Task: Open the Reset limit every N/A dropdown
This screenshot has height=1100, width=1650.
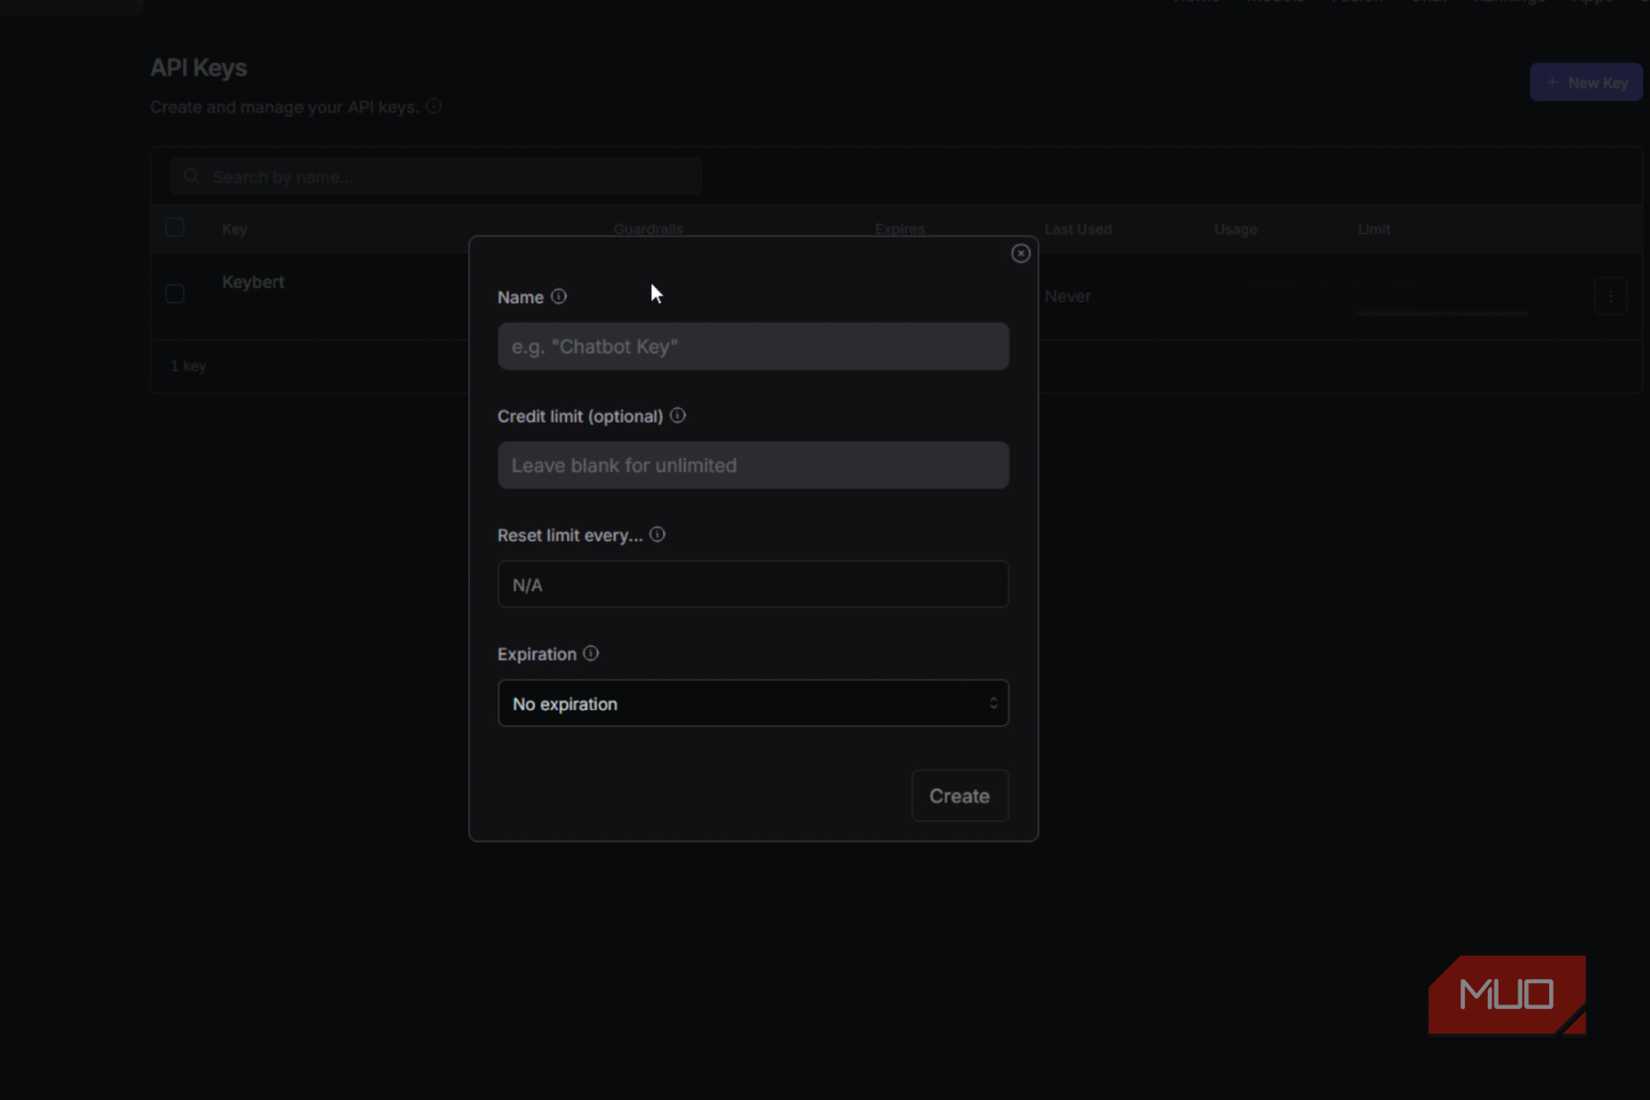Action: tap(753, 584)
